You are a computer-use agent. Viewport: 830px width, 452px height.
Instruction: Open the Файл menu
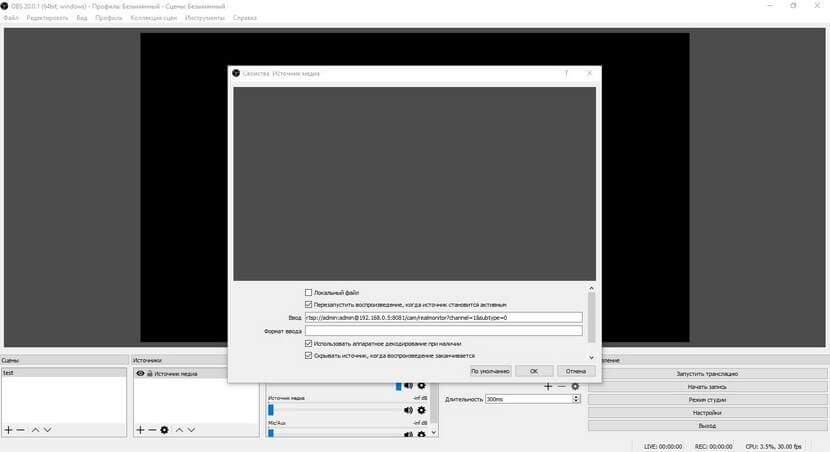[11, 17]
